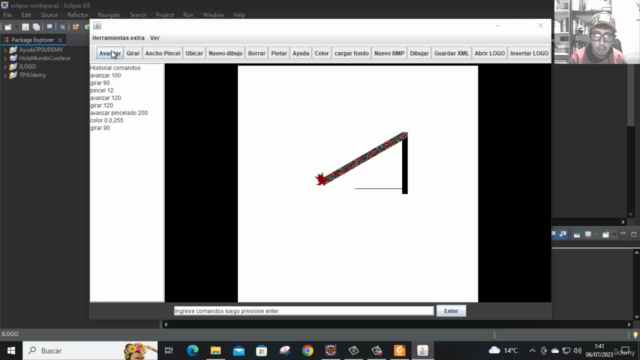This screenshot has width=640, height=360.
Task: Open the Ver menu
Action: tap(155, 38)
